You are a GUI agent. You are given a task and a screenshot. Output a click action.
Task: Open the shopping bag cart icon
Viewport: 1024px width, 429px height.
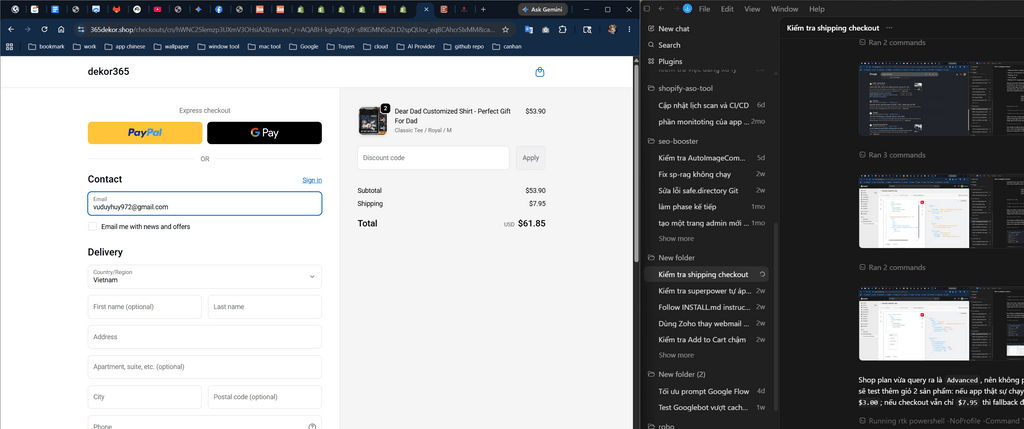pyautogui.click(x=539, y=72)
